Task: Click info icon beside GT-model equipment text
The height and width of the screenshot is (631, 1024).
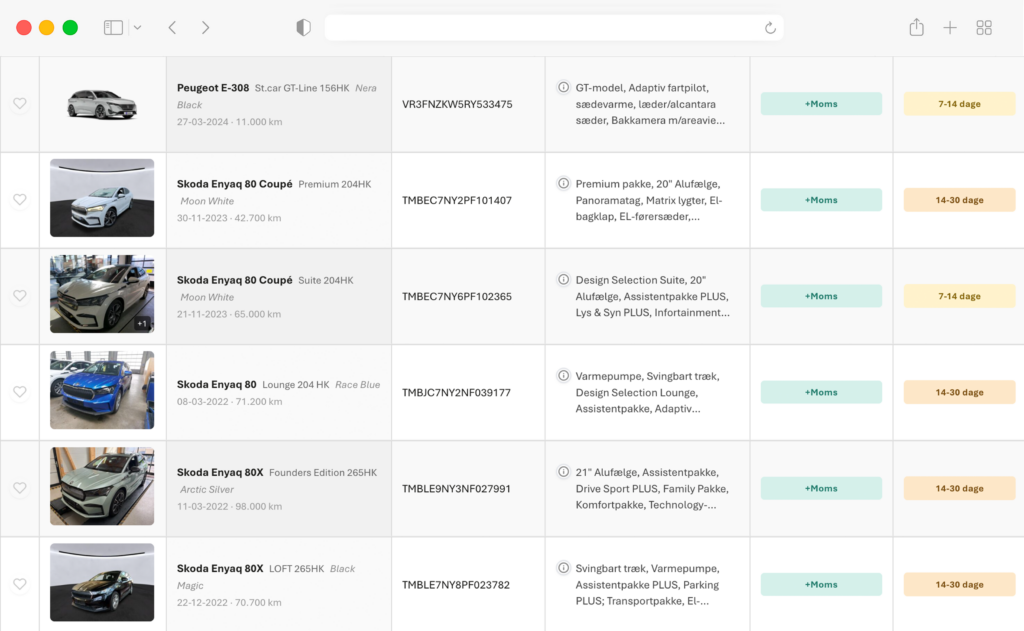Action: tap(563, 88)
